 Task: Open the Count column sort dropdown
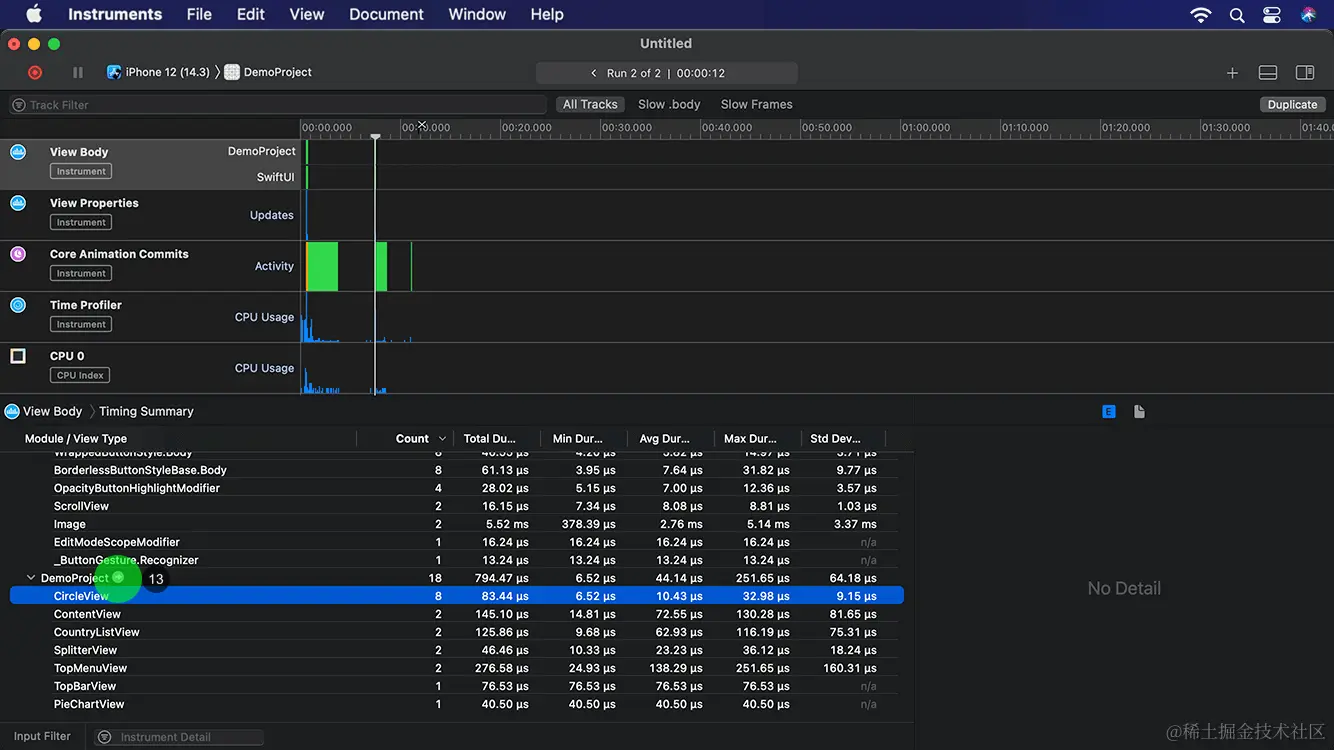(442, 439)
